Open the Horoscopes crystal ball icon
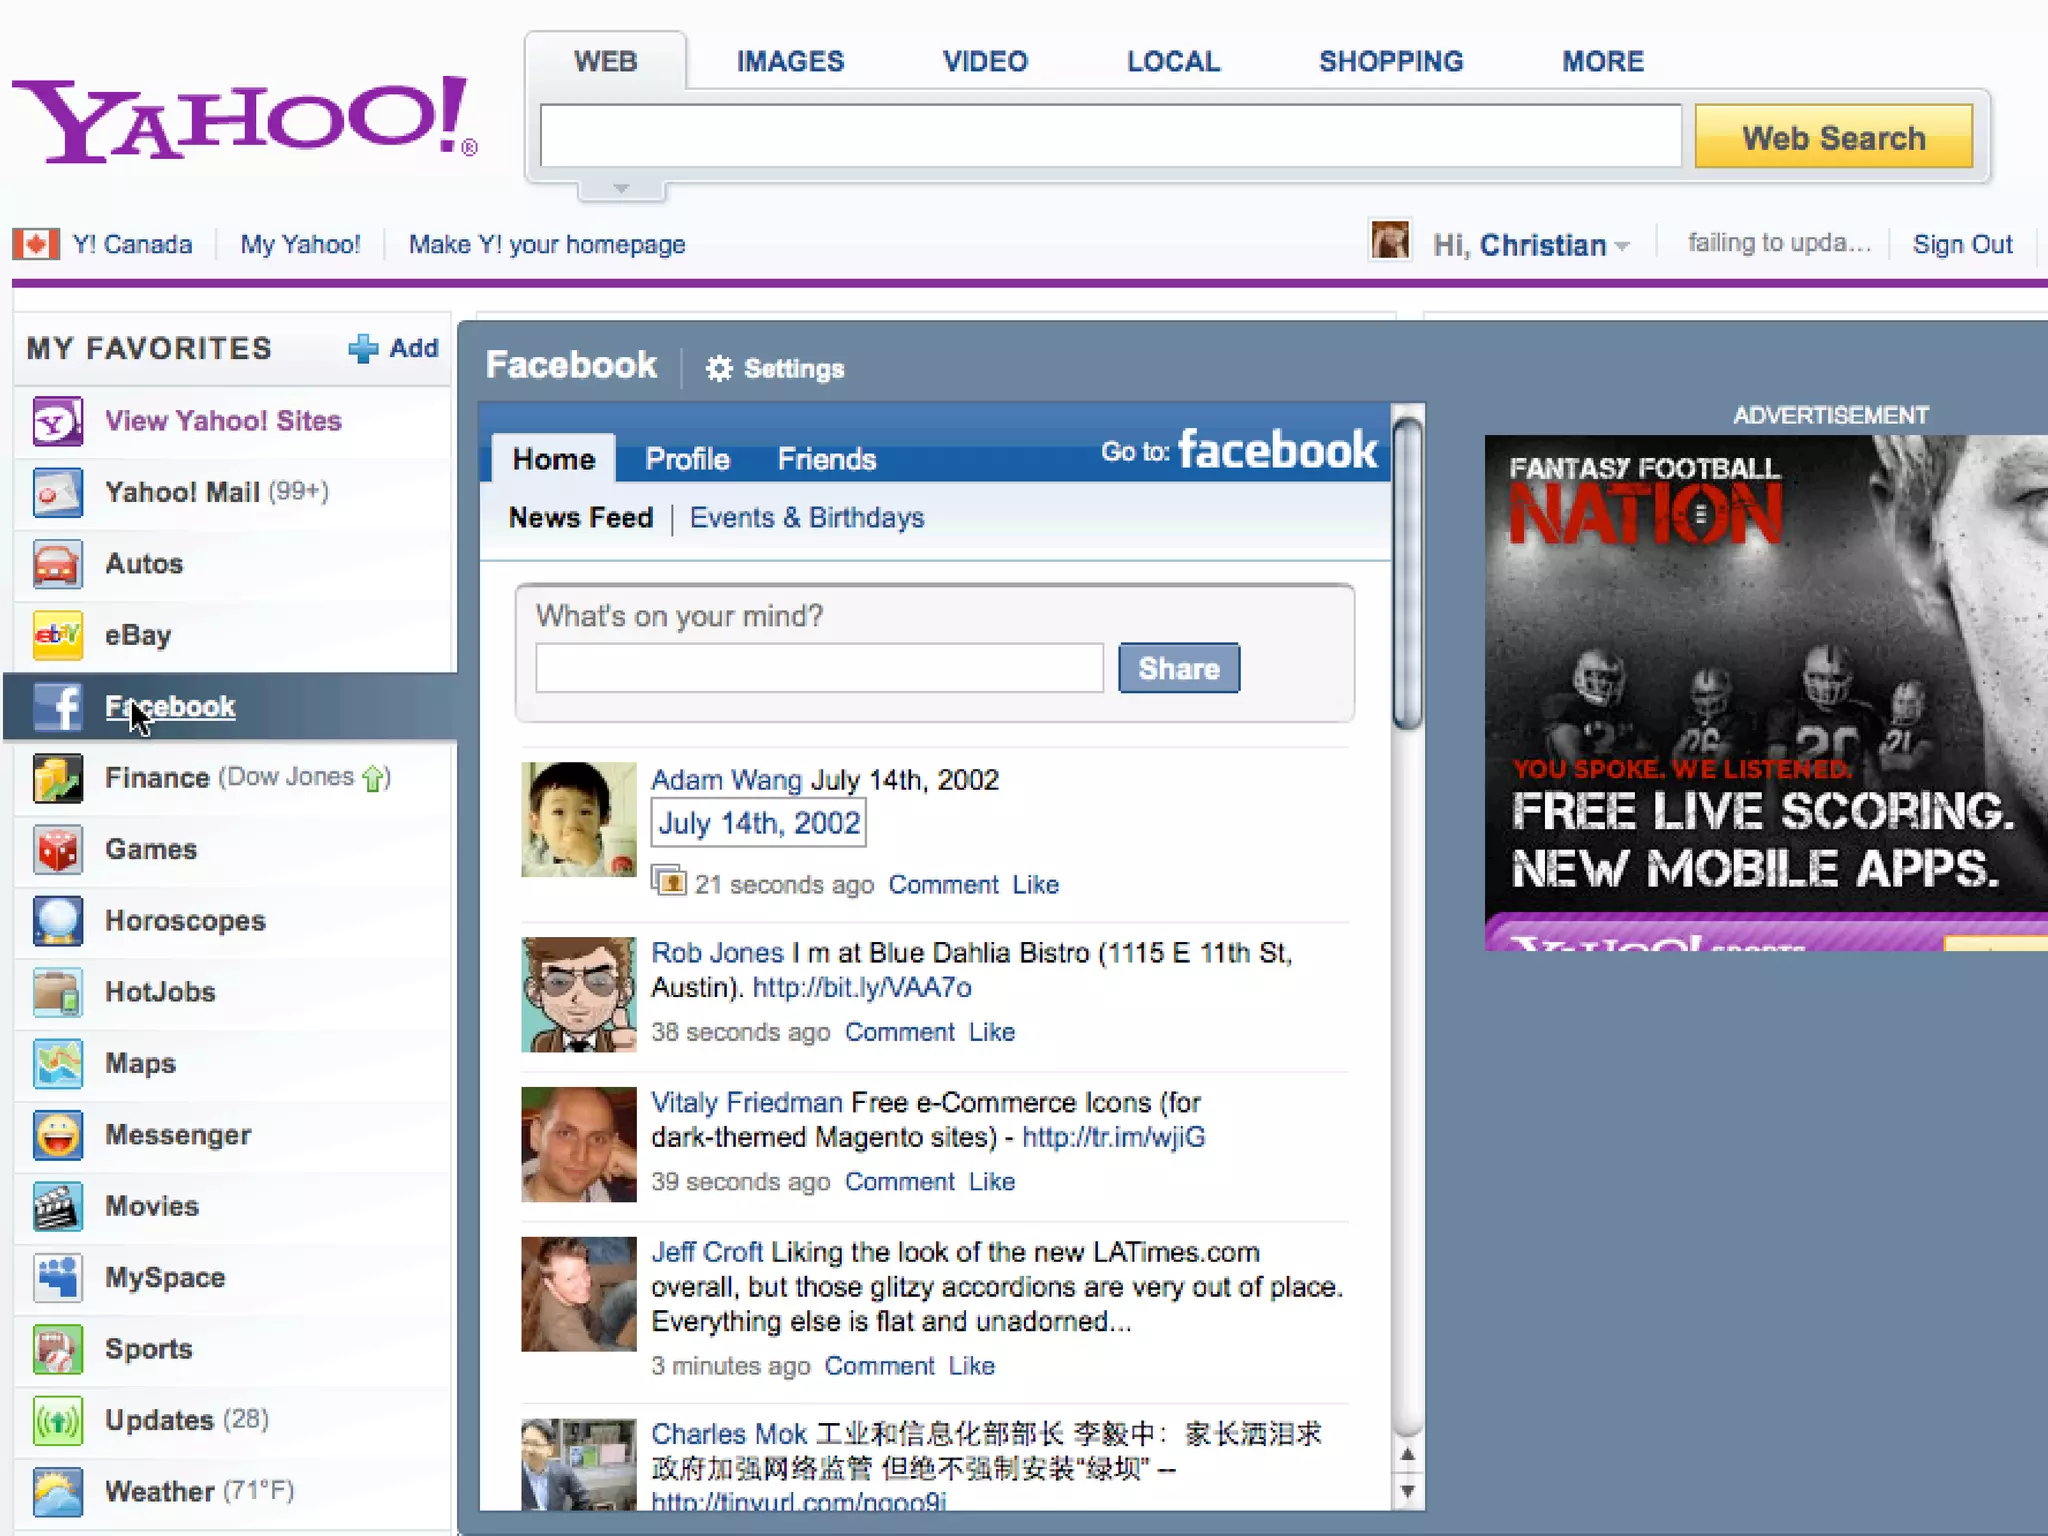The width and height of the screenshot is (2048, 1536). pos(57,921)
